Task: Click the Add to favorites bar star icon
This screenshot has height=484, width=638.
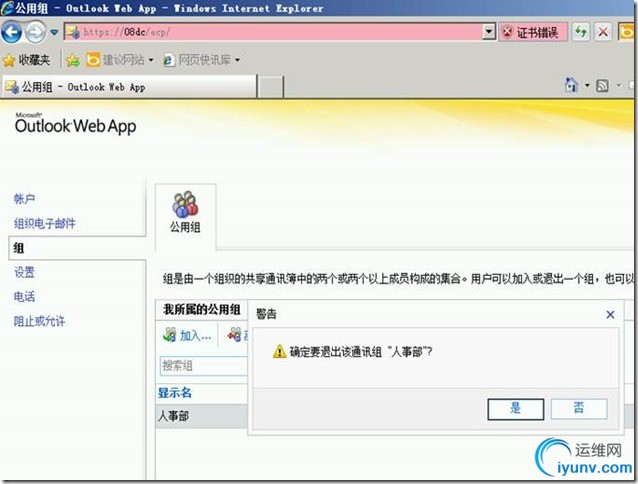Action: point(72,60)
